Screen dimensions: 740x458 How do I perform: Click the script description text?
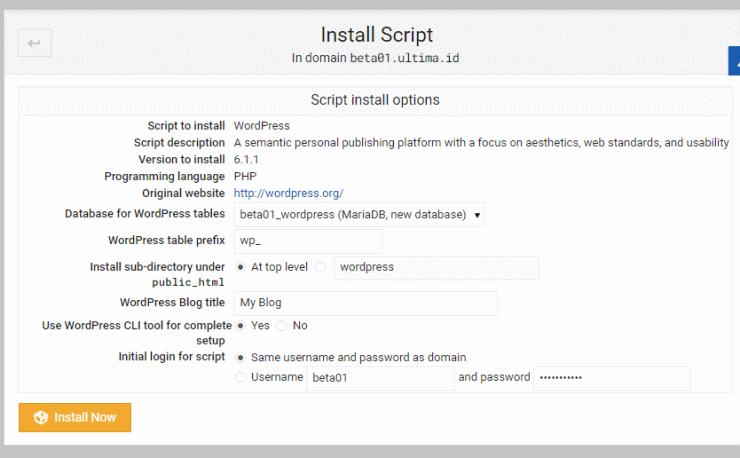tap(481, 143)
